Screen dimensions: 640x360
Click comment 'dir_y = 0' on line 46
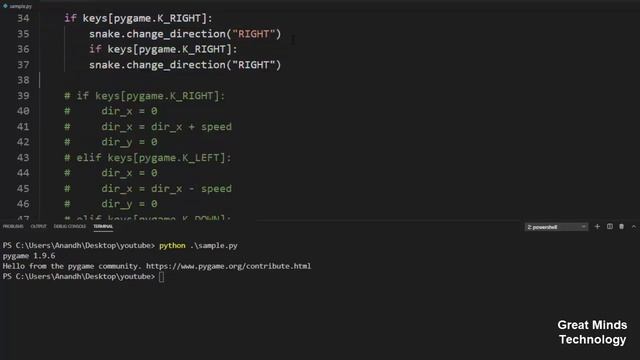tap(129, 204)
